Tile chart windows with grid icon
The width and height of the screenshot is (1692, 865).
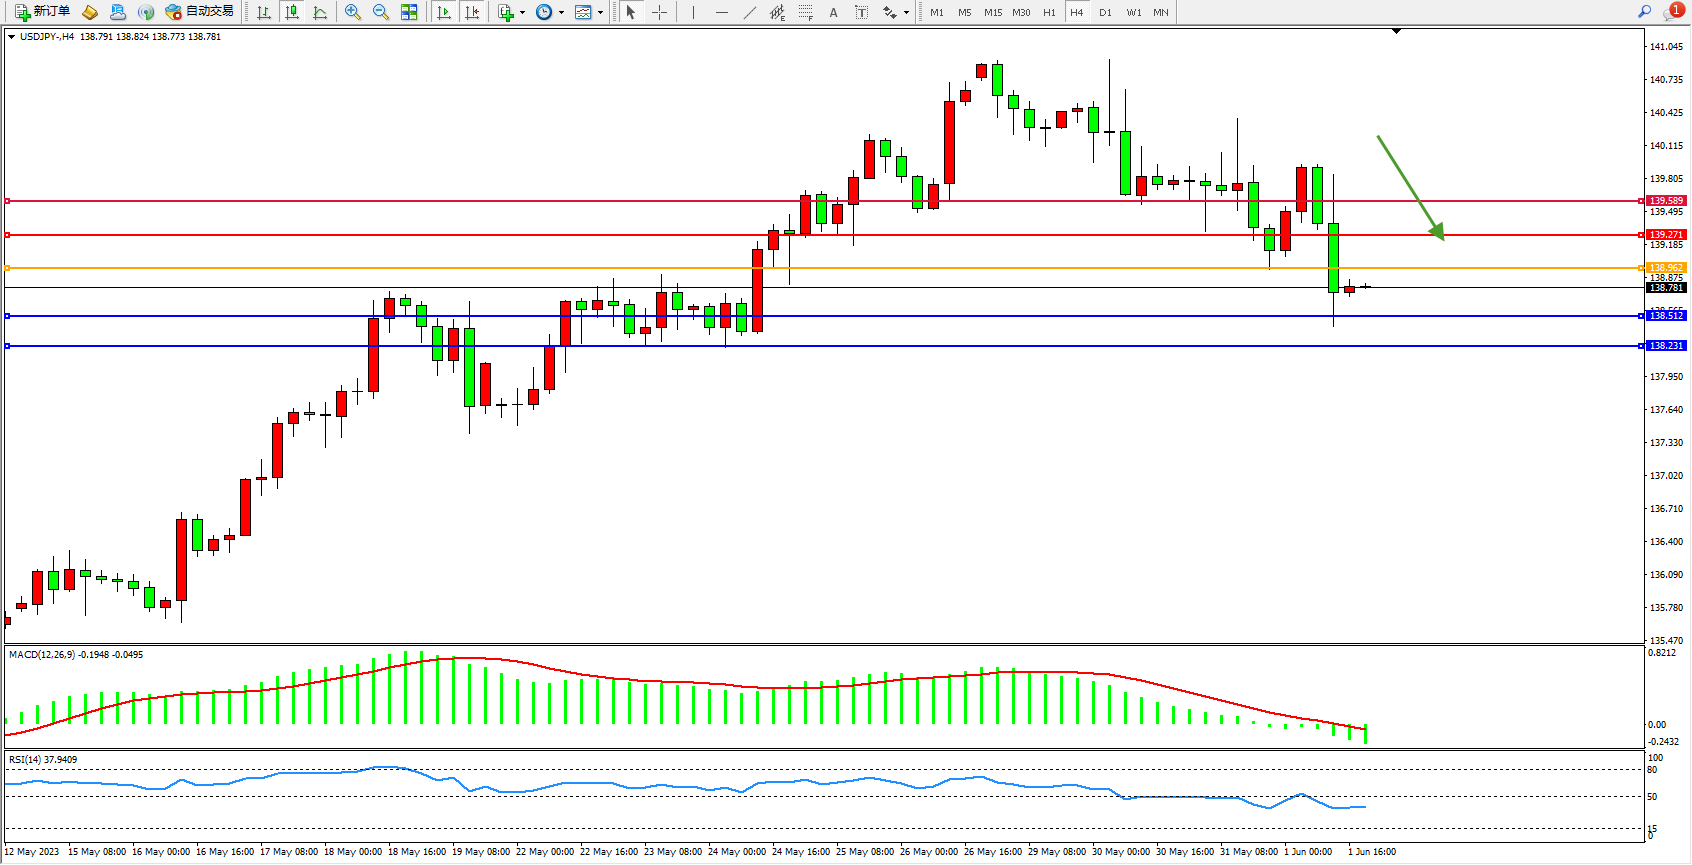[409, 12]
